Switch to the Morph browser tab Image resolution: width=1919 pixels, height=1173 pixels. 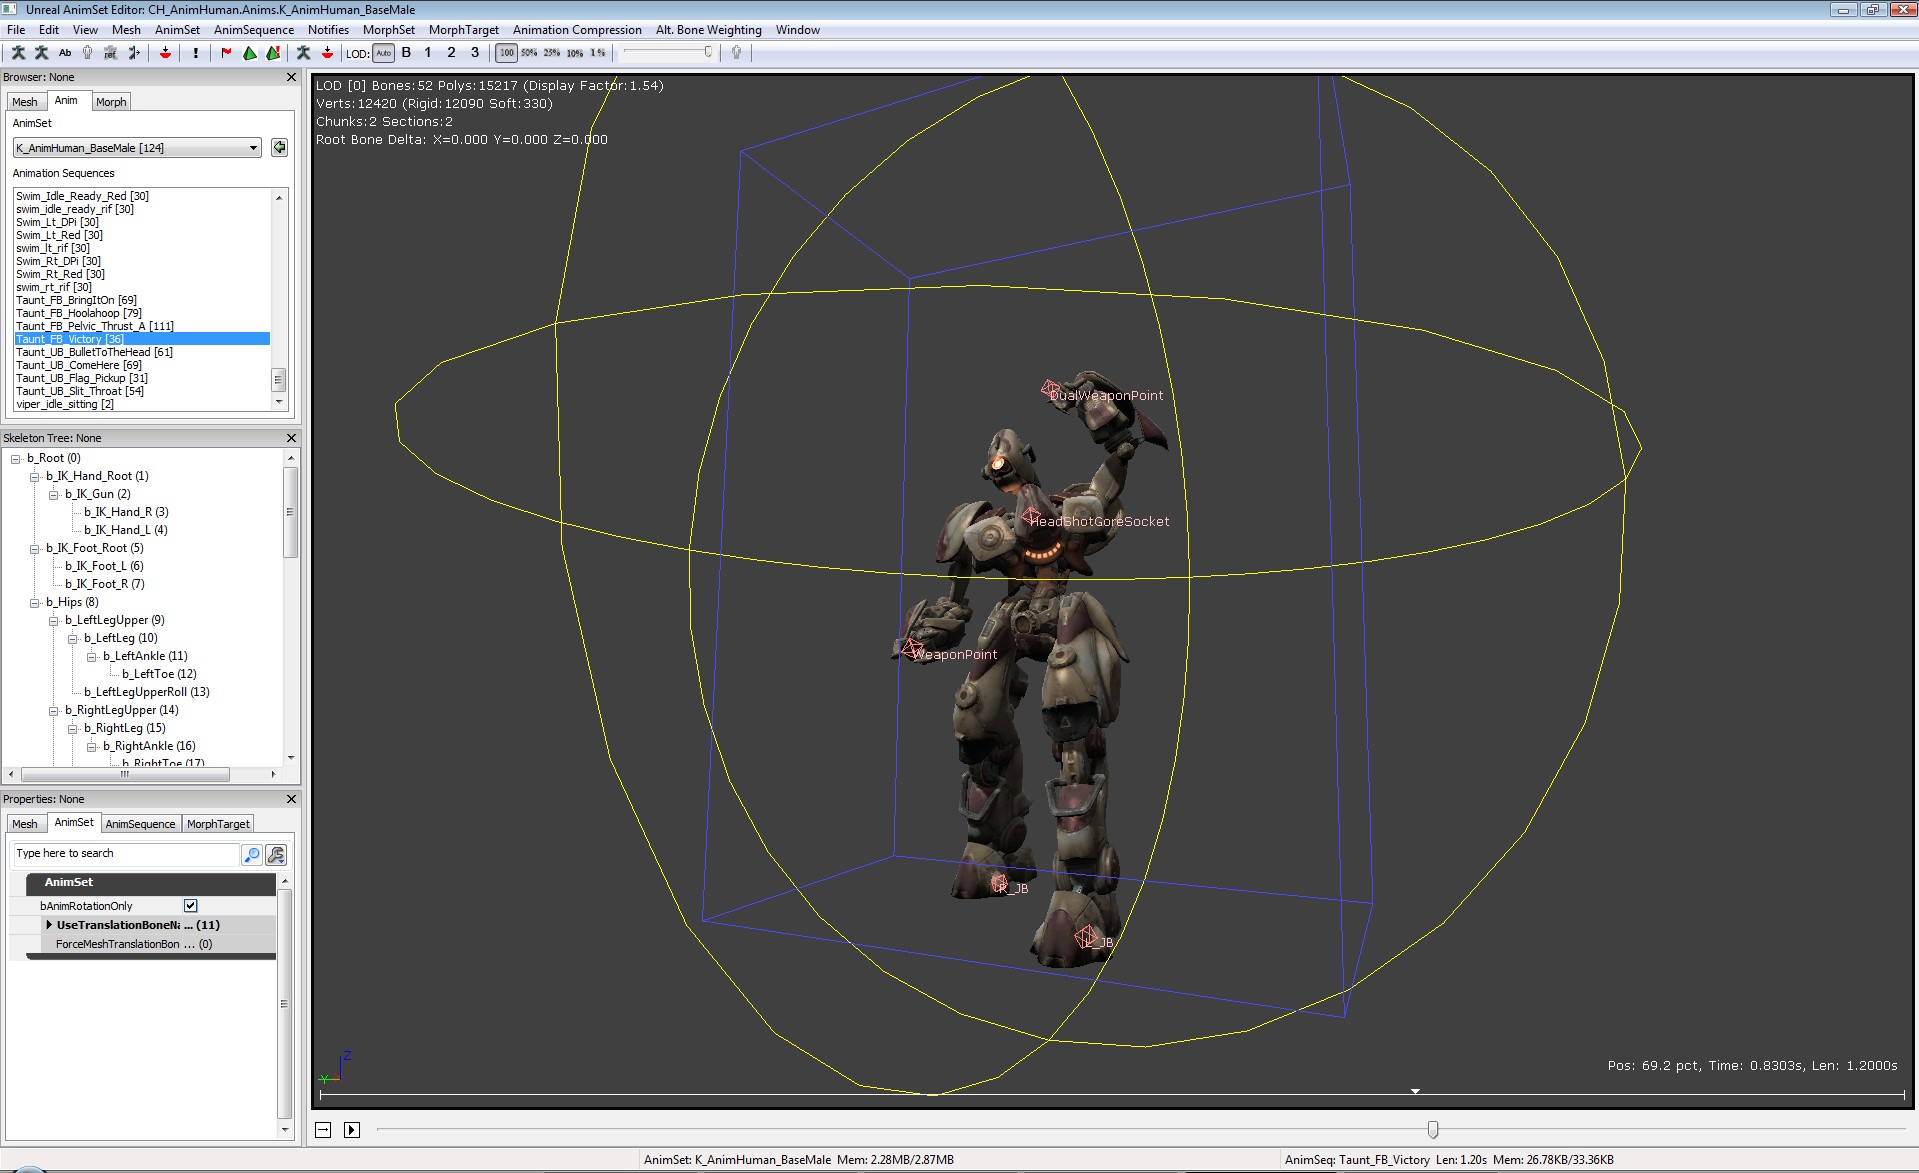coord(111,102)
